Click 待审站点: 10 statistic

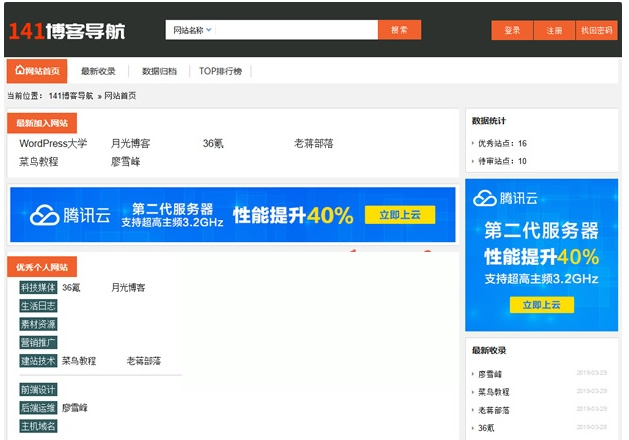coord(502,161)
